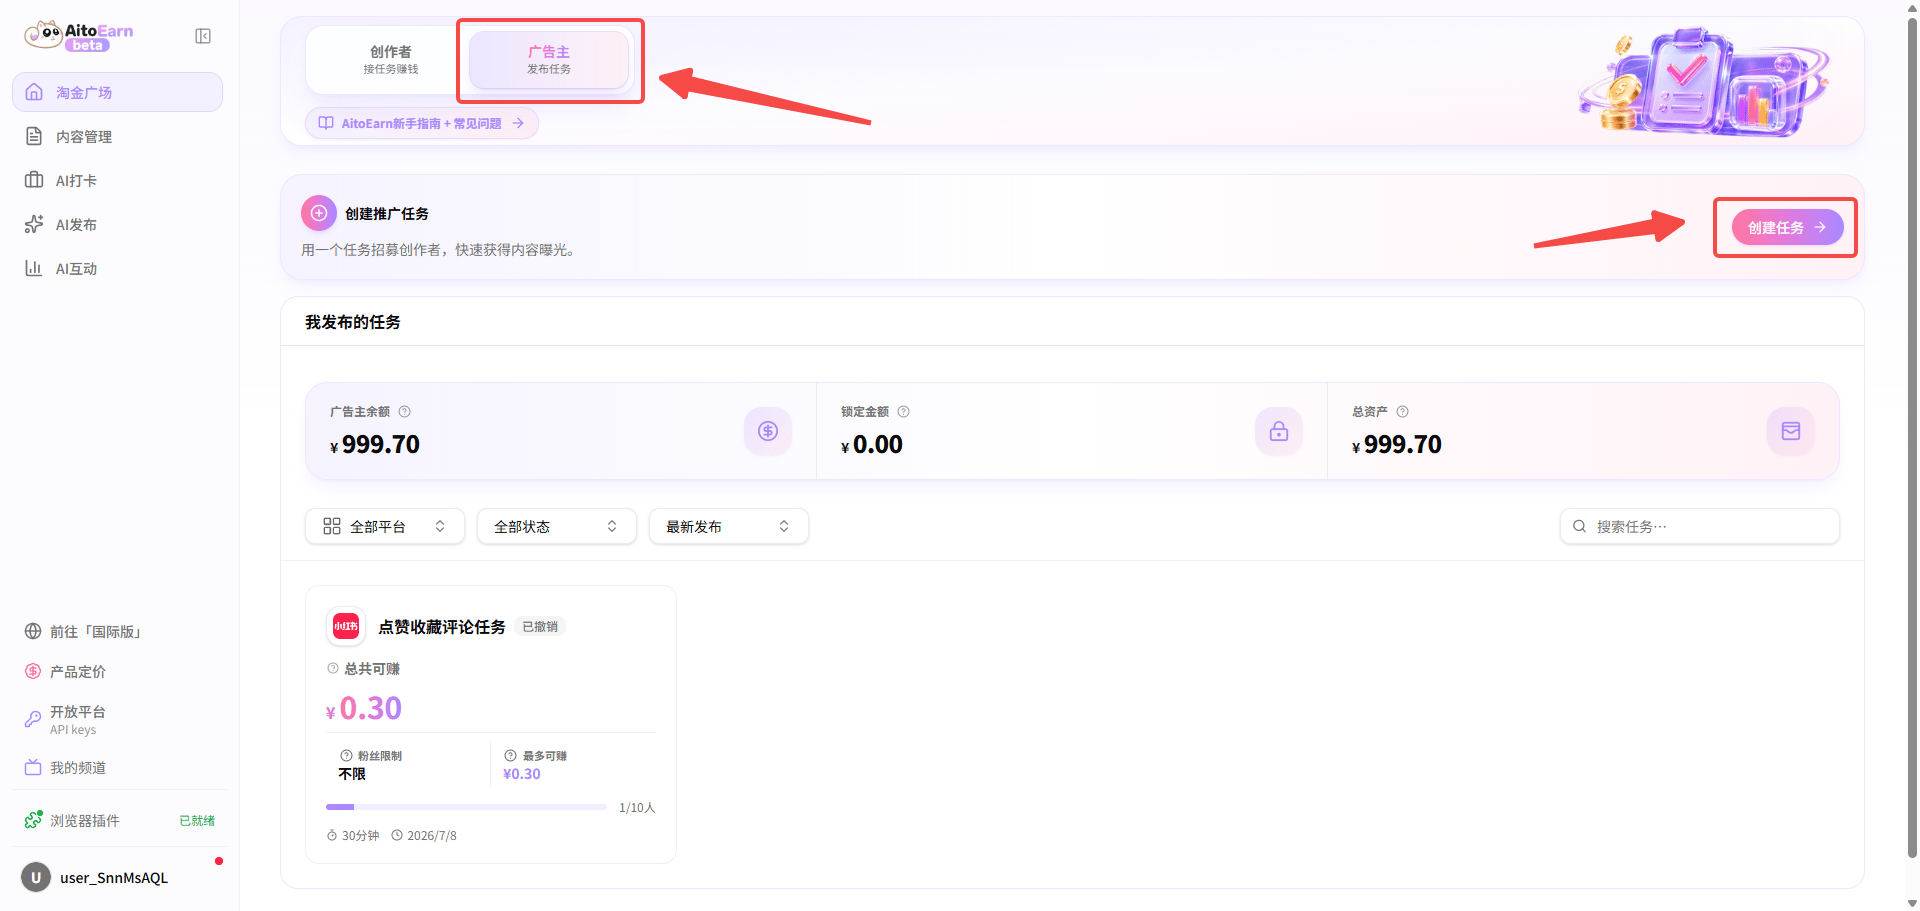1920x911 pixels.
Task: Open 产品定价 in the sidebar
Action: (x=117, y=672)
